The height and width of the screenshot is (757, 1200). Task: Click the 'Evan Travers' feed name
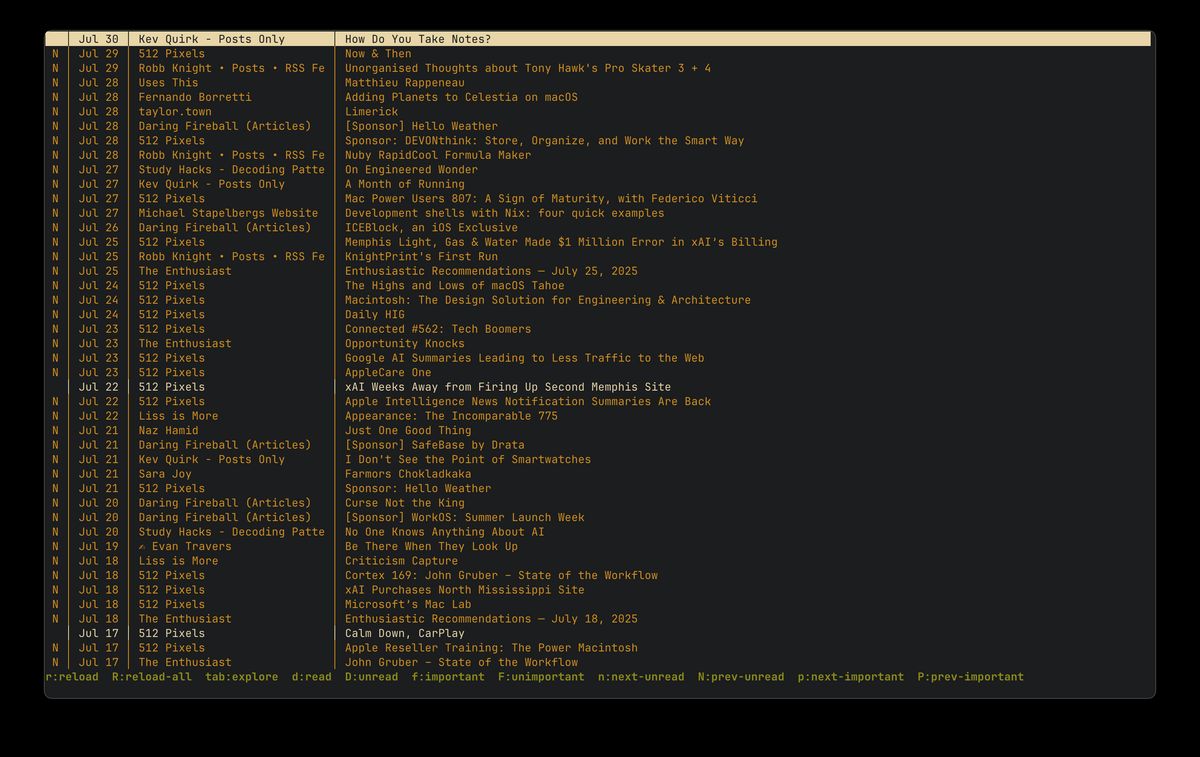coord(185,547)
